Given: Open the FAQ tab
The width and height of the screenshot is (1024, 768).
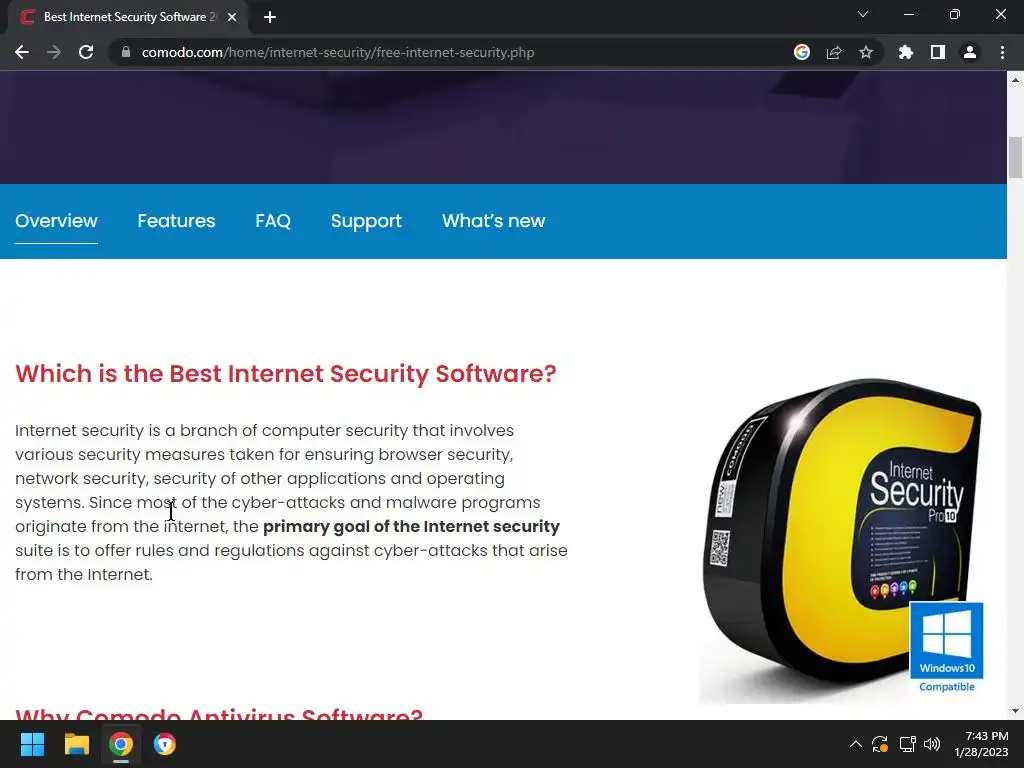Looking at the screenshot, I should [x=273, y=221].
